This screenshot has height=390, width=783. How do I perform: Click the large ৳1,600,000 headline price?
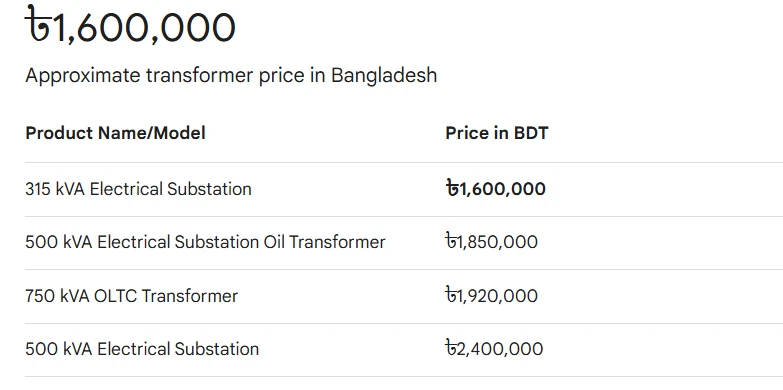point(130,25)
